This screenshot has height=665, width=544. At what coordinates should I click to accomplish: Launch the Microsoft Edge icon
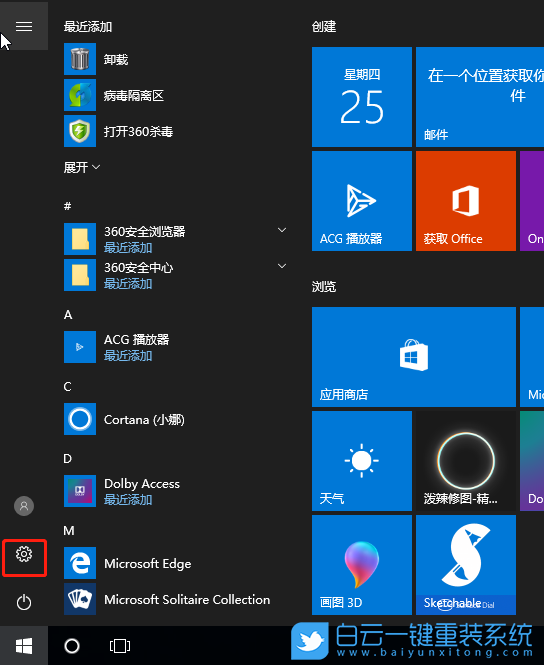tap(80, 563)
